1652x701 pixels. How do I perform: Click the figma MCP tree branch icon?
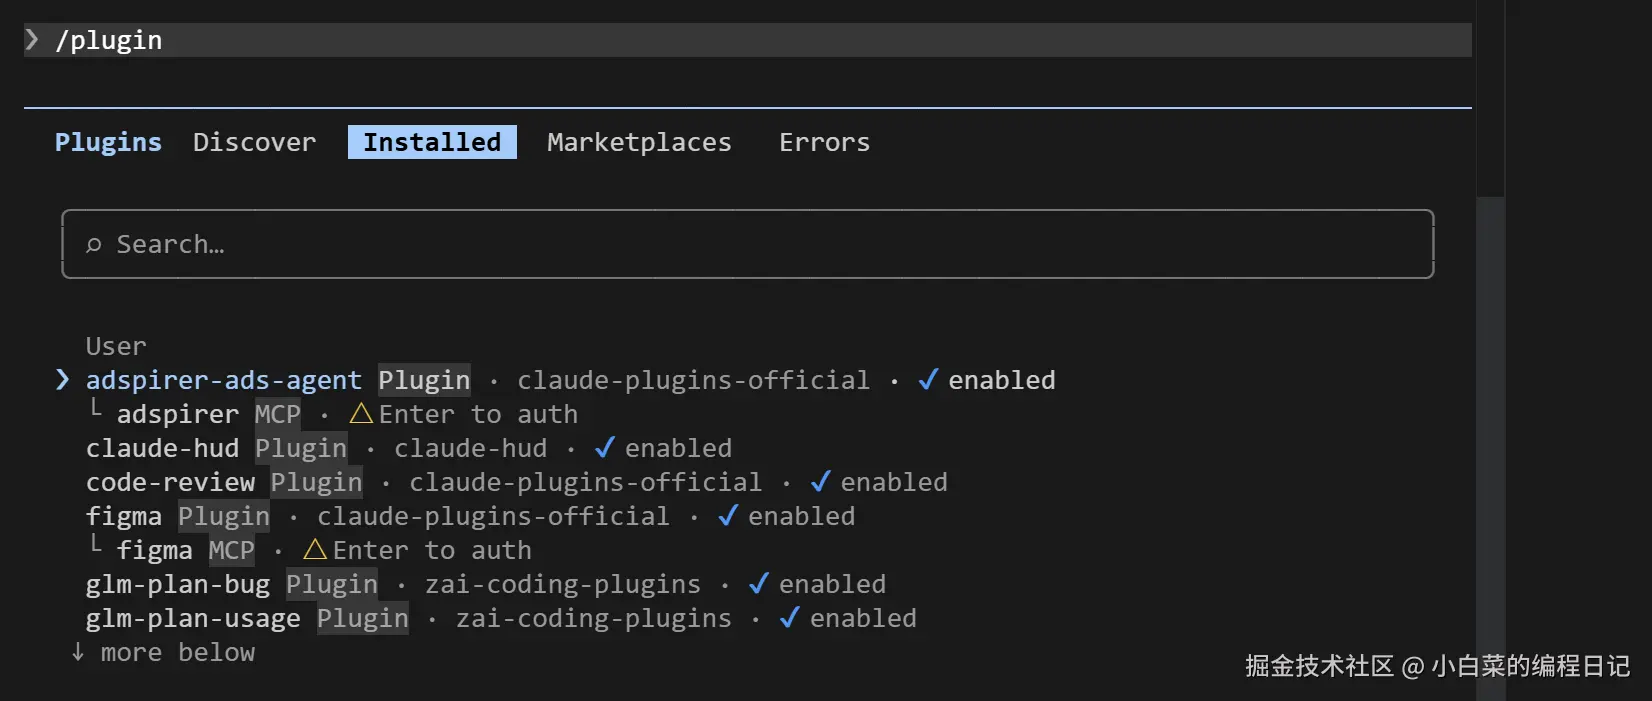click(96, 545)
